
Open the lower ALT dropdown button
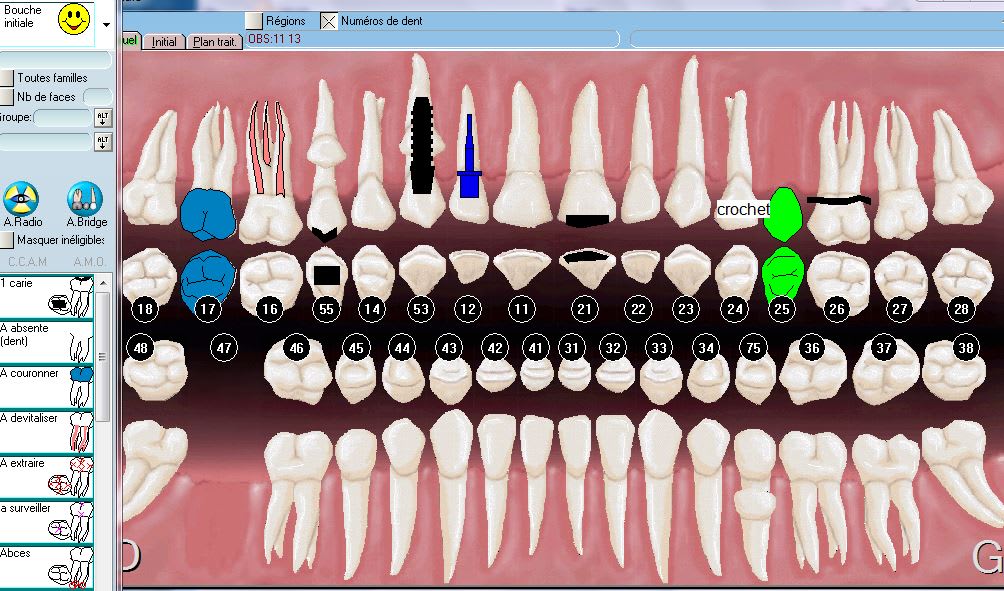point(102,141)
